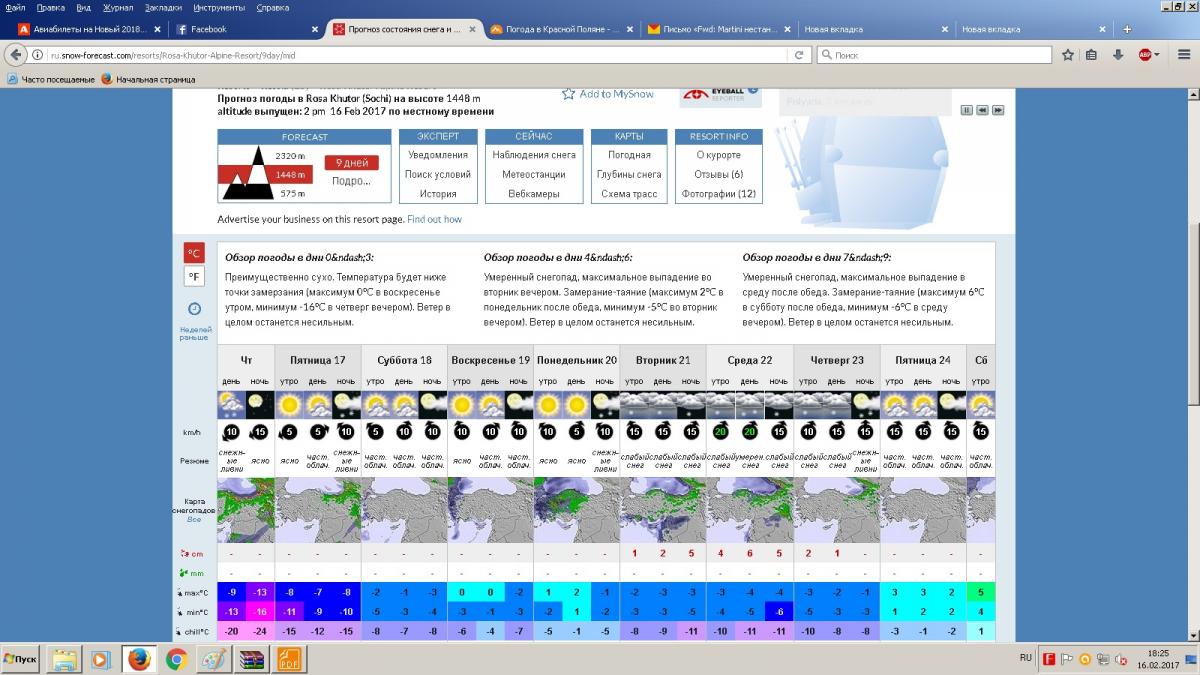Open the Журнал menu
The height and width of the screenshot is (675, 1200).
(x=118, y=7)
